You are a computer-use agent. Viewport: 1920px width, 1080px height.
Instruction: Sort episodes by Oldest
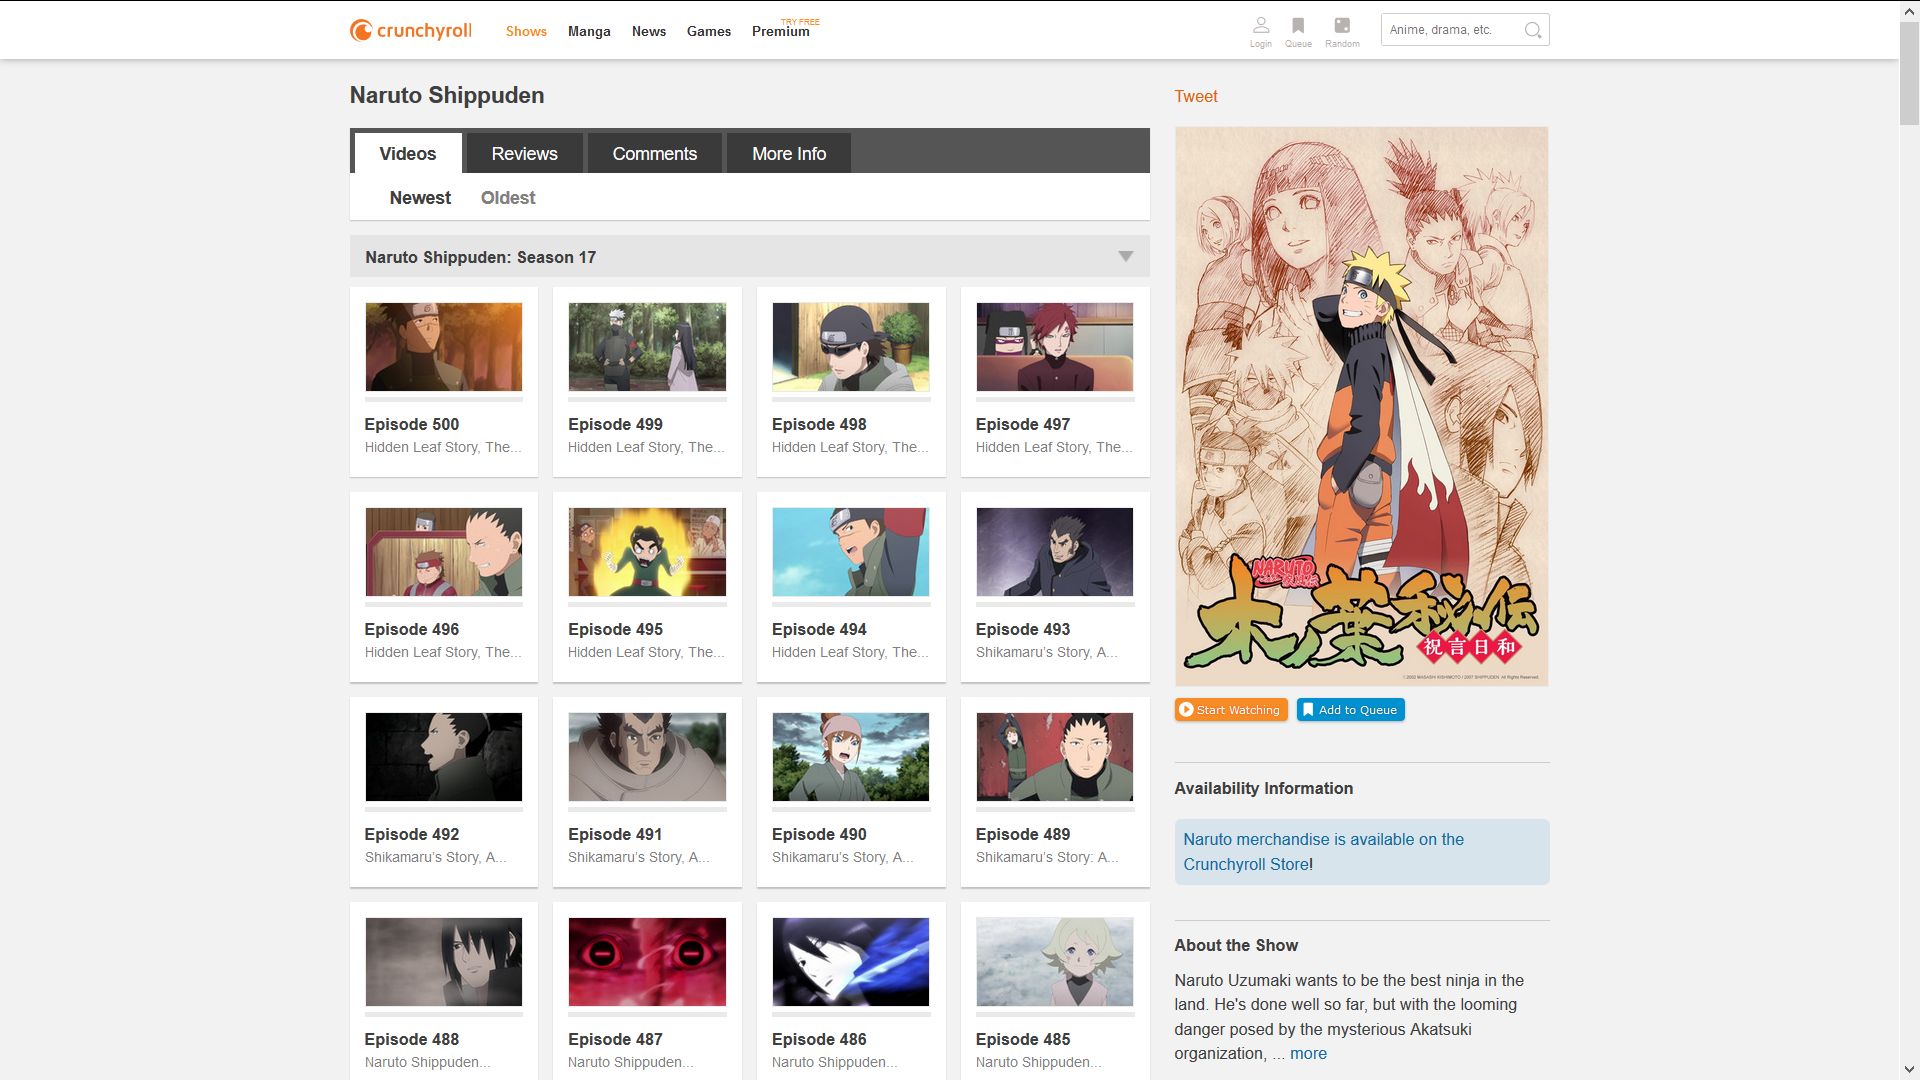click(508, 198)
